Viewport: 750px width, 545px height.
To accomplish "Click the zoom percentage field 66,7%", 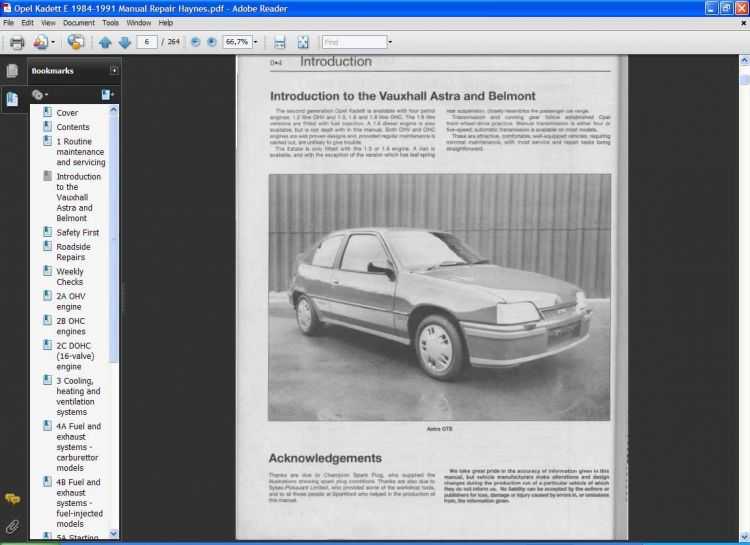I will tap(237, 42).
